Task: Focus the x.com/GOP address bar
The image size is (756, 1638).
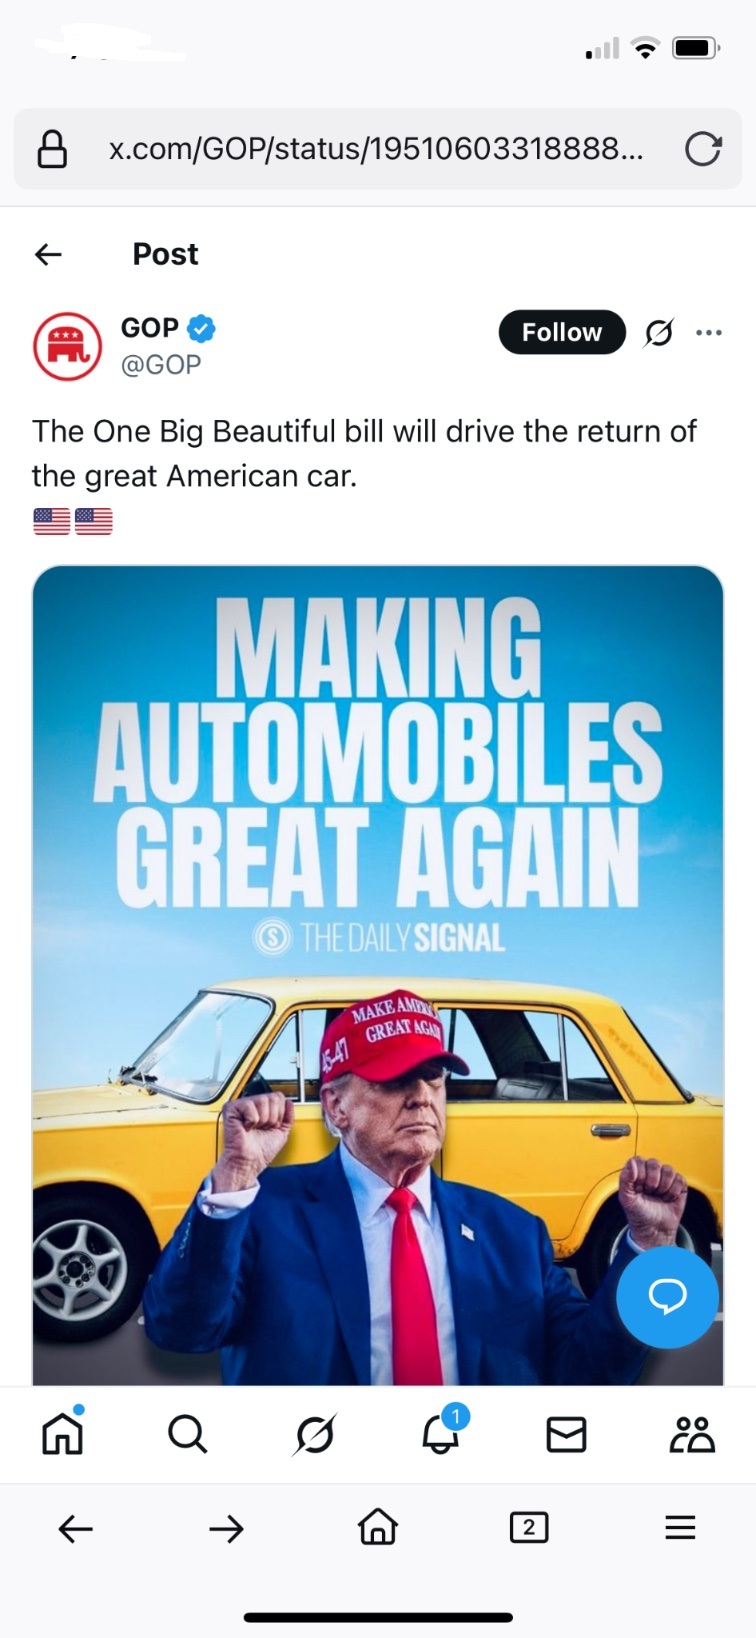Action: [x=378, y=149]
